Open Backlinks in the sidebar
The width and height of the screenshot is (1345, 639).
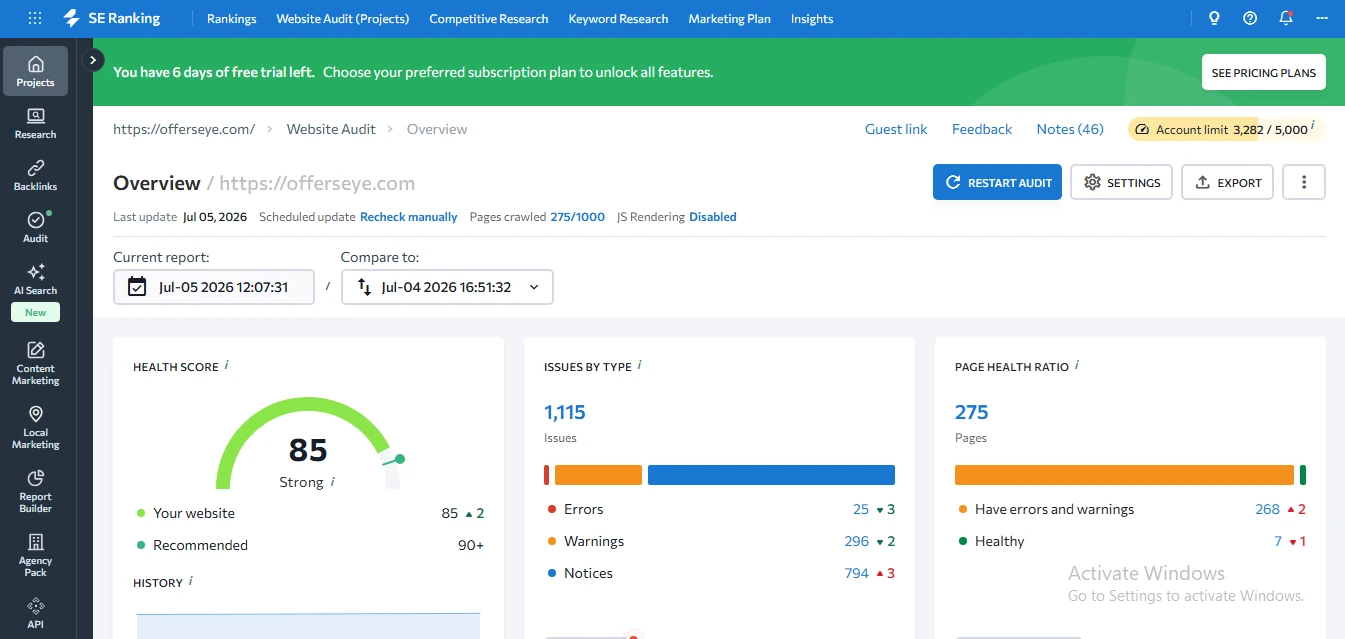(x=36, y=175)
